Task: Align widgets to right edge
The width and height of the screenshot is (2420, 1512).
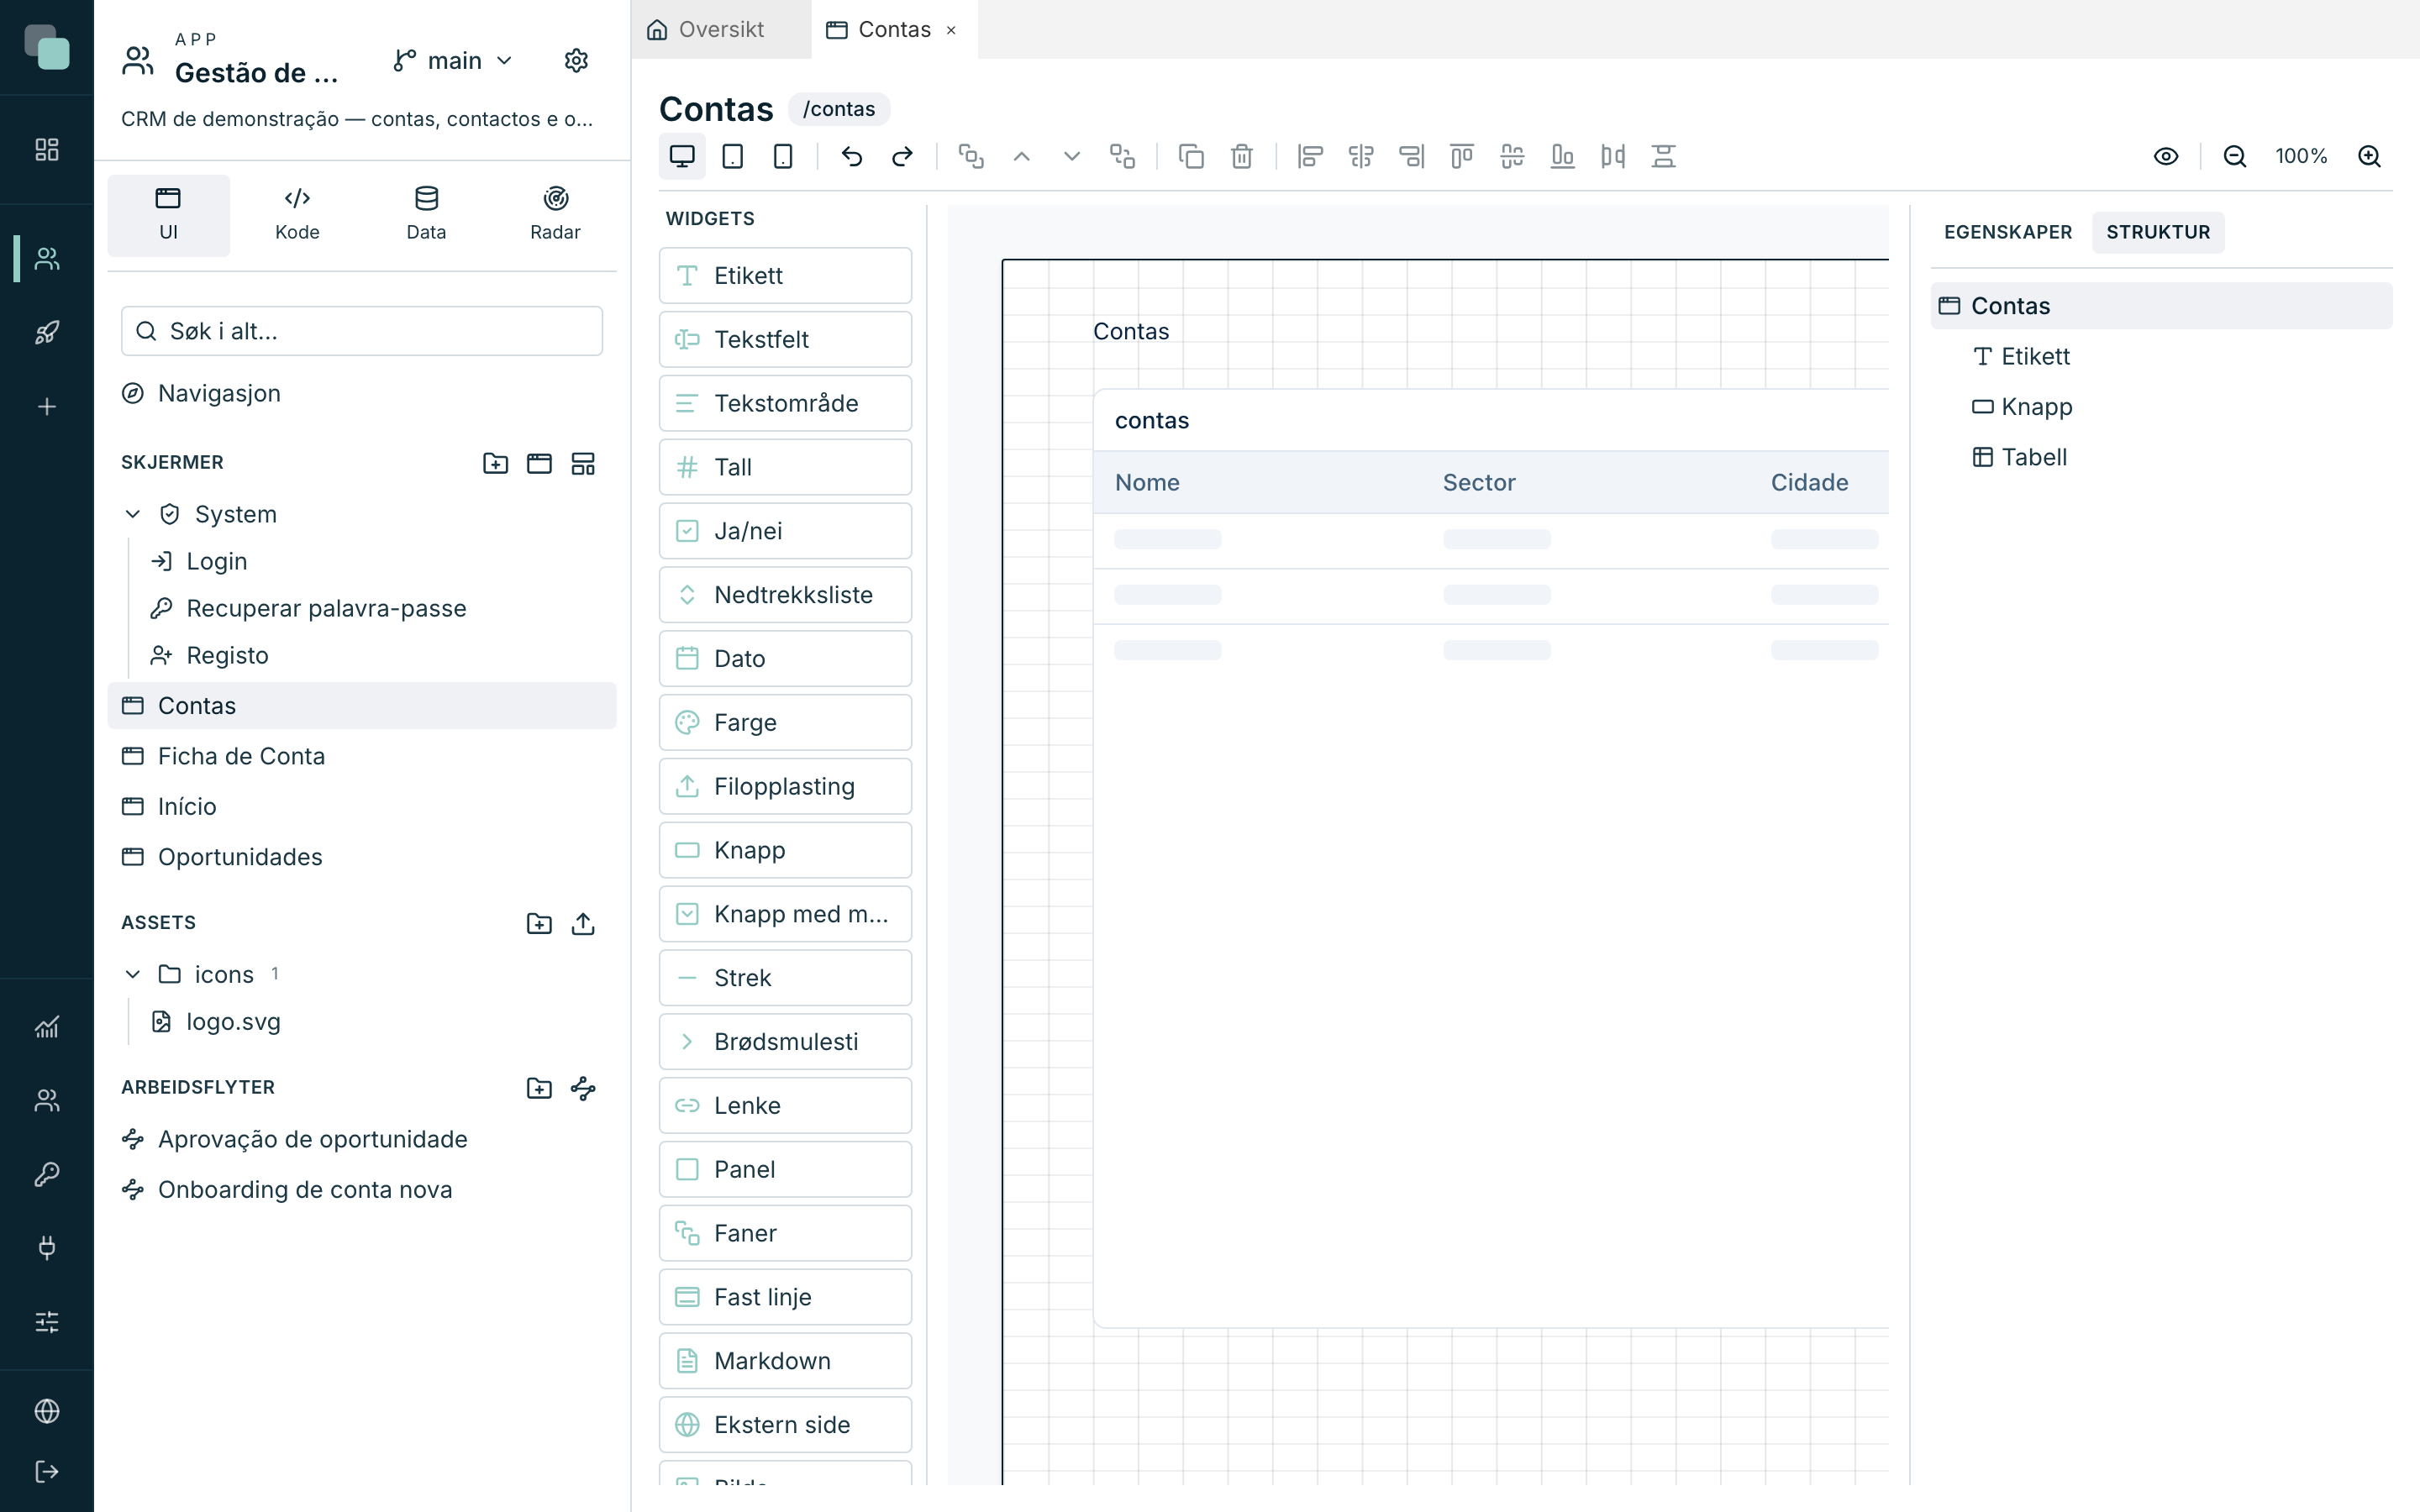Action: tap(1411, 156)
